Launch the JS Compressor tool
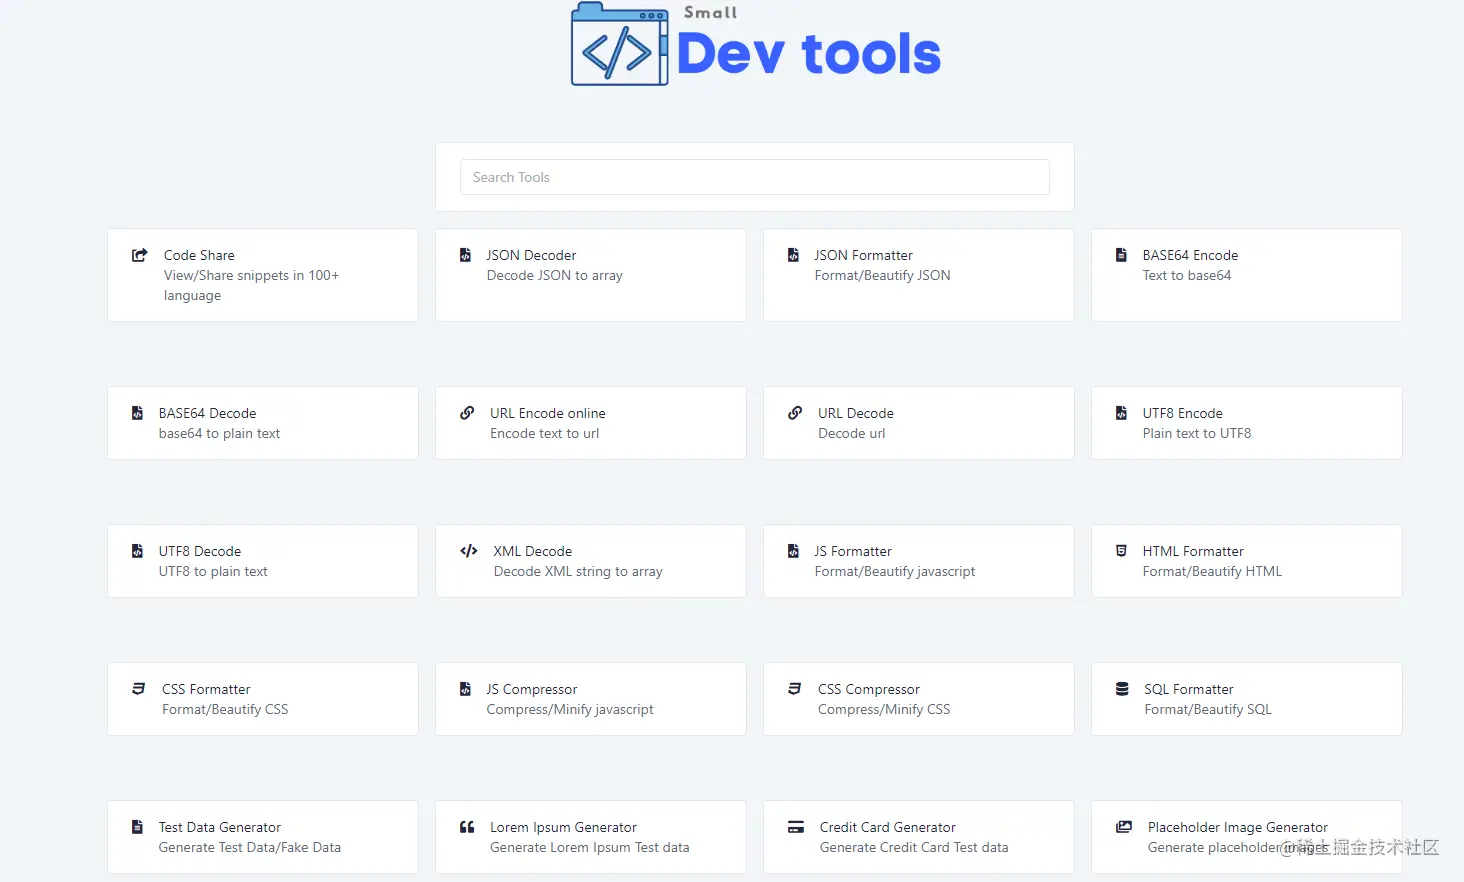The width and height of the screenshot is (1464, 882). 590,699
